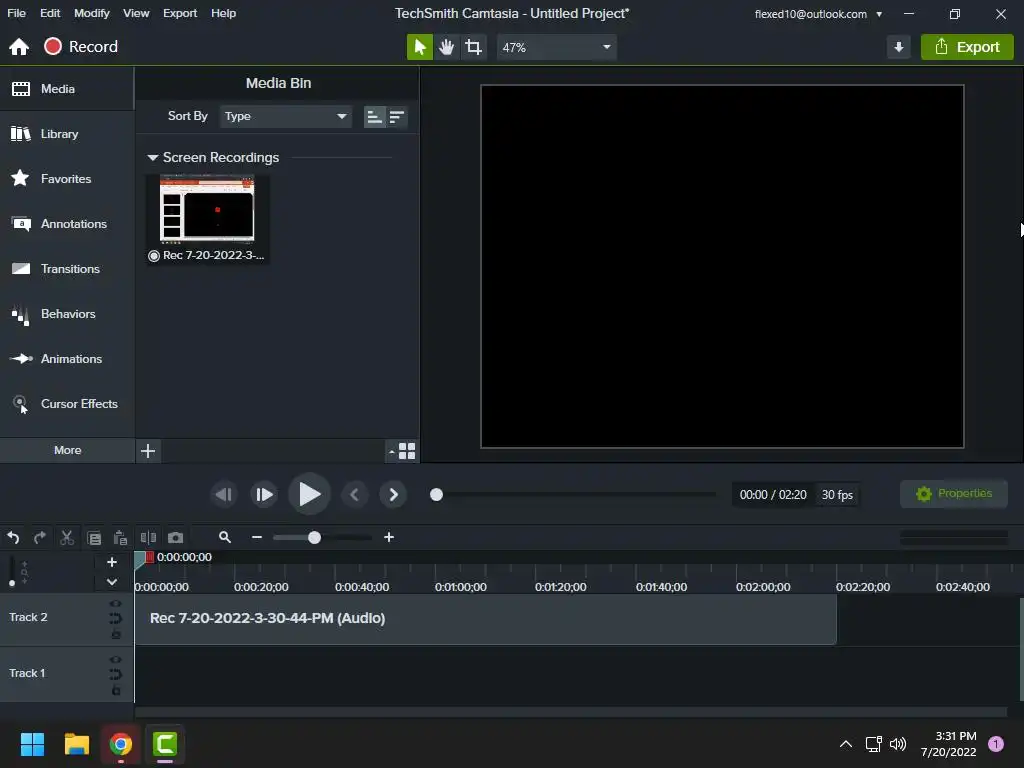The height and width of the screenshot is (768, 1024).
Task: Open the Behaviors panel
Action: click(x=67, y=313)
